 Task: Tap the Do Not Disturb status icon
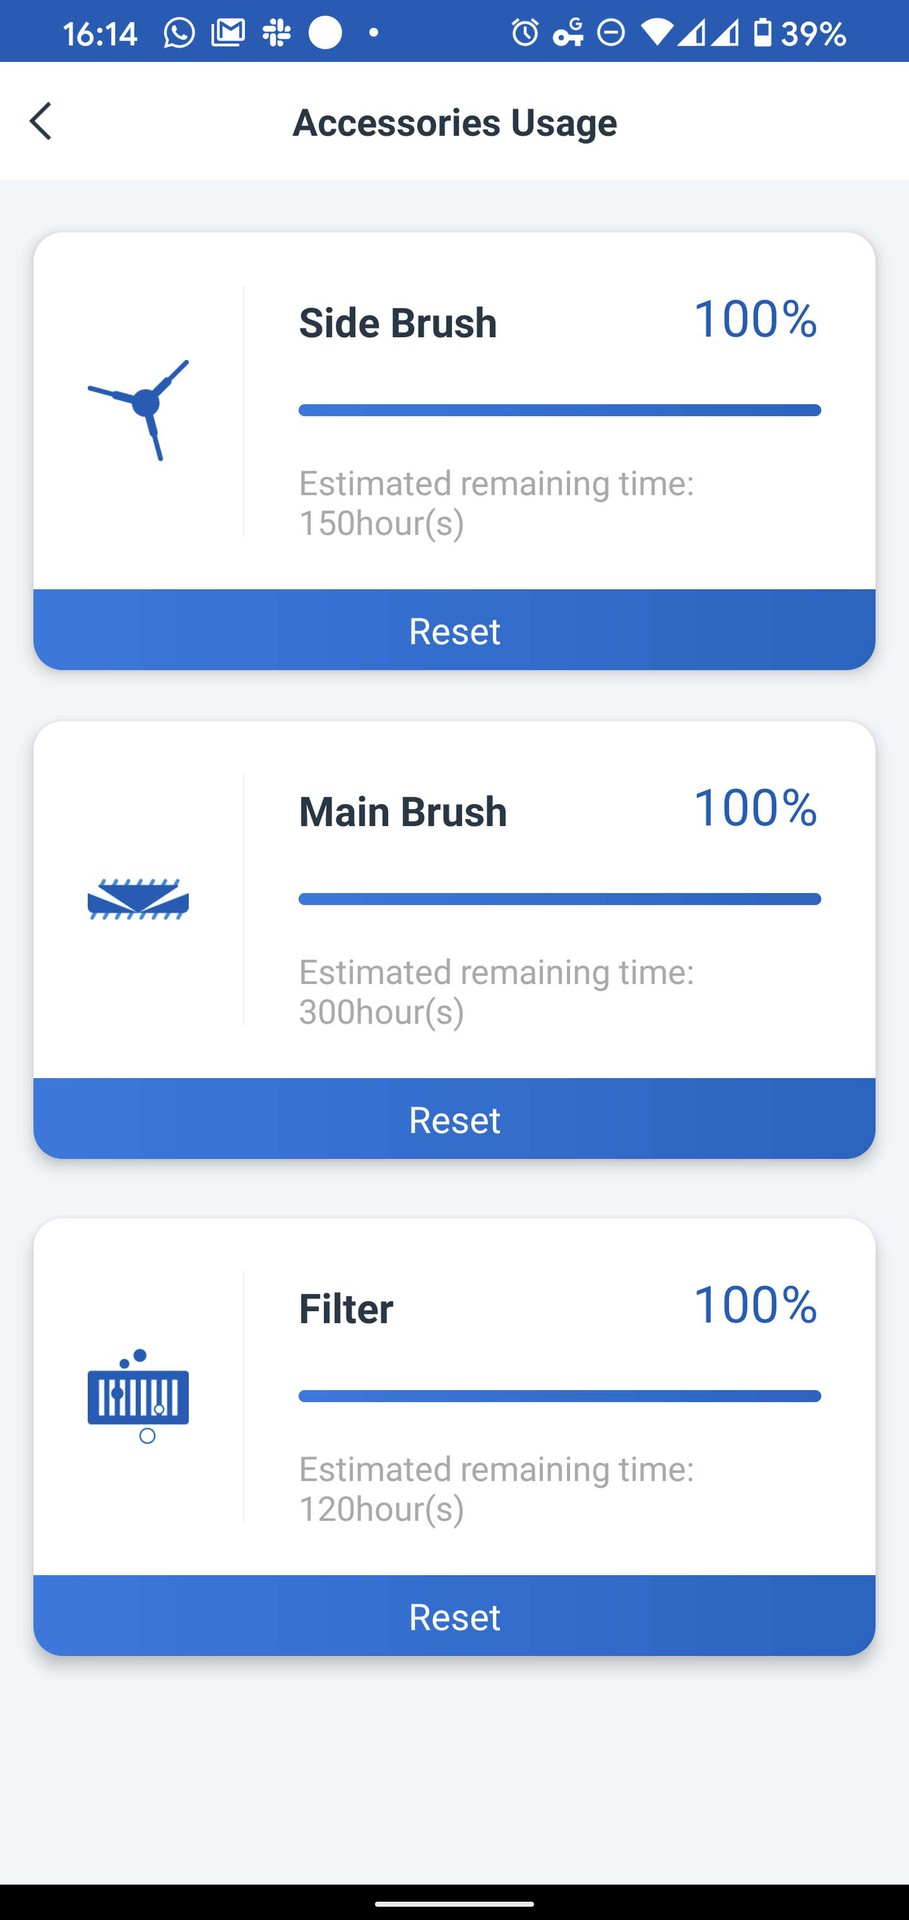(x=611, y=33)
